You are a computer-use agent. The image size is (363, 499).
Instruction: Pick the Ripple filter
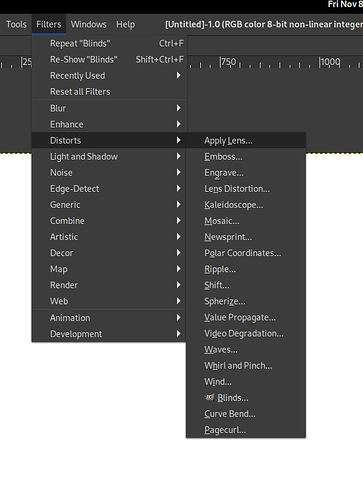click(246, 269)
